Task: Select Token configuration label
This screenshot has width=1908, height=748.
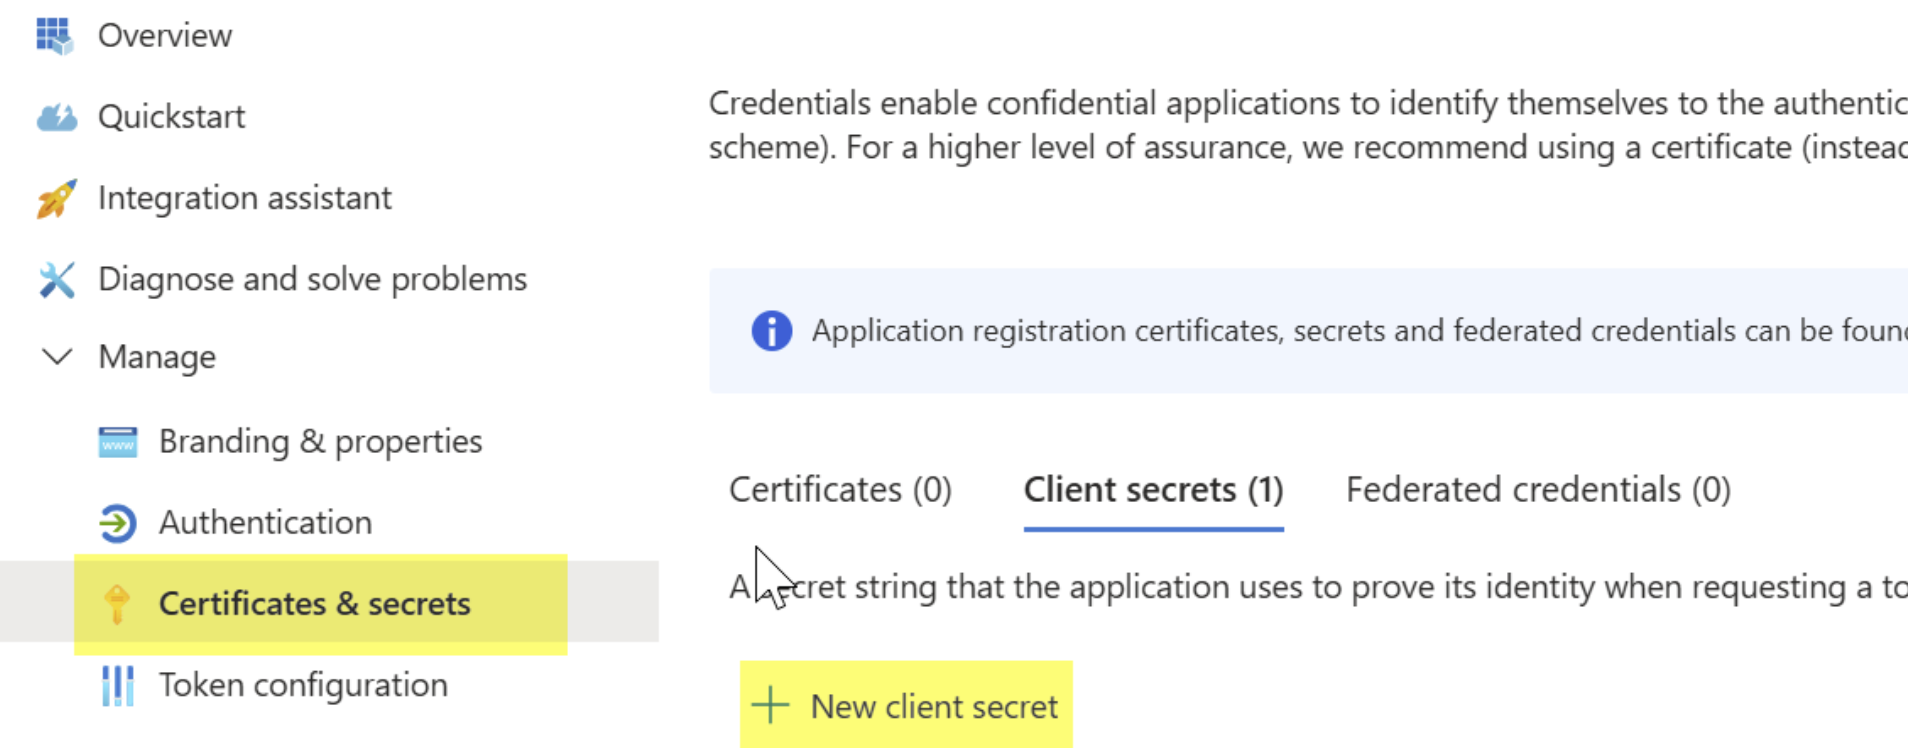Action: (x=303, y=686)
